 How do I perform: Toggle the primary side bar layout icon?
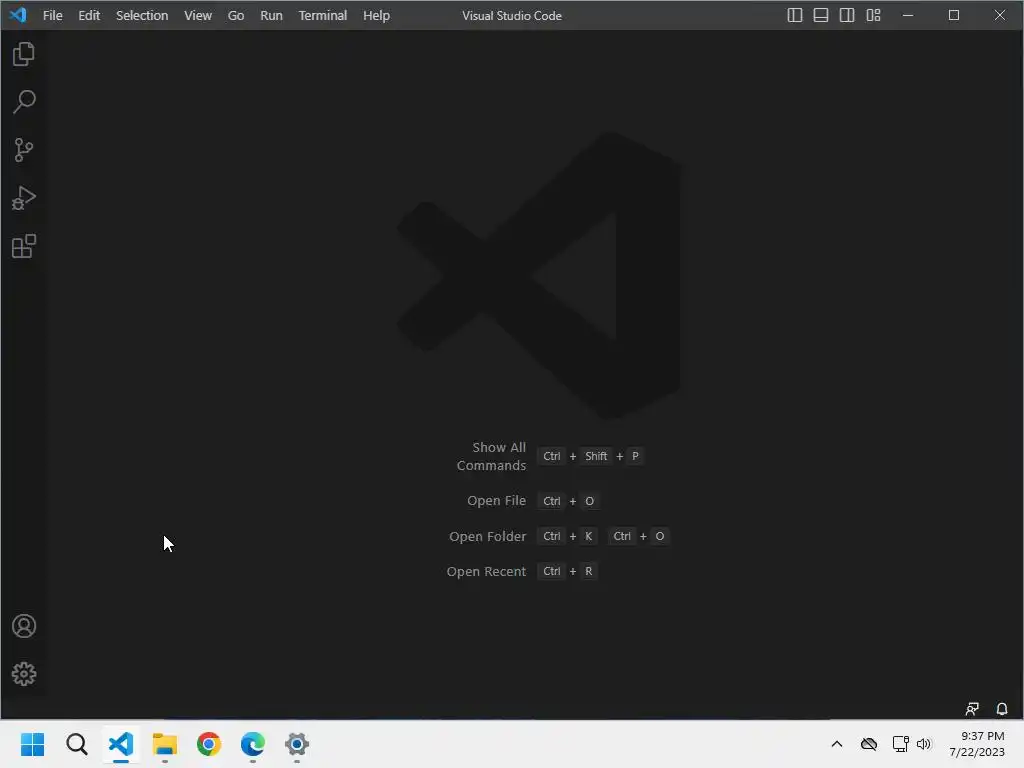click(x=795, y=15)
